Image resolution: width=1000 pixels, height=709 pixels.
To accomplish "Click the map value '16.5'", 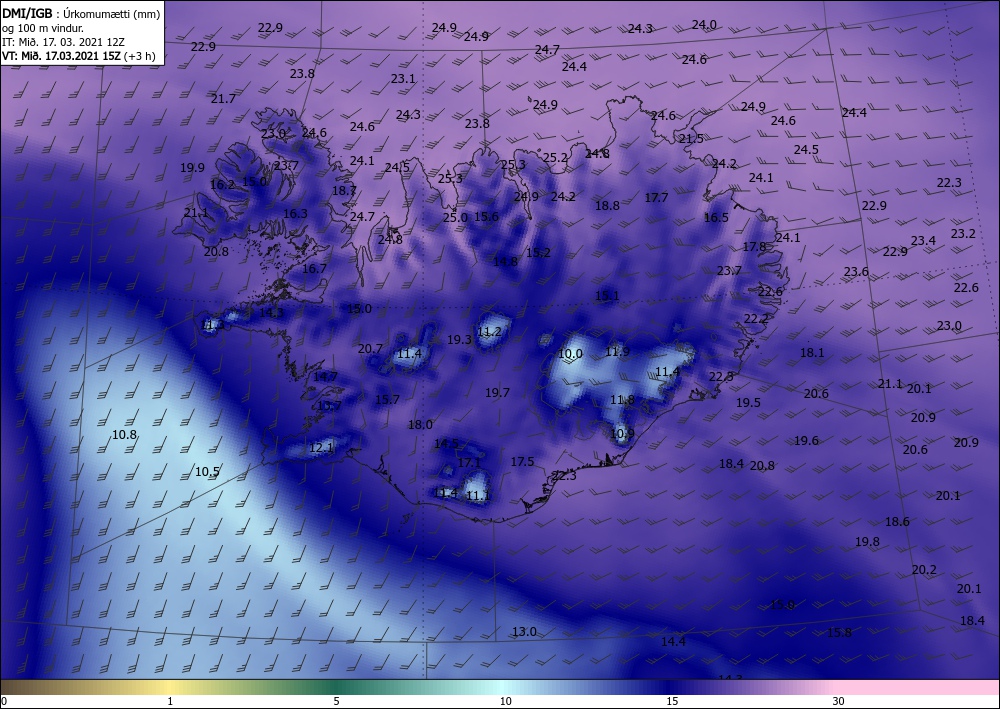I will [716, 217].
